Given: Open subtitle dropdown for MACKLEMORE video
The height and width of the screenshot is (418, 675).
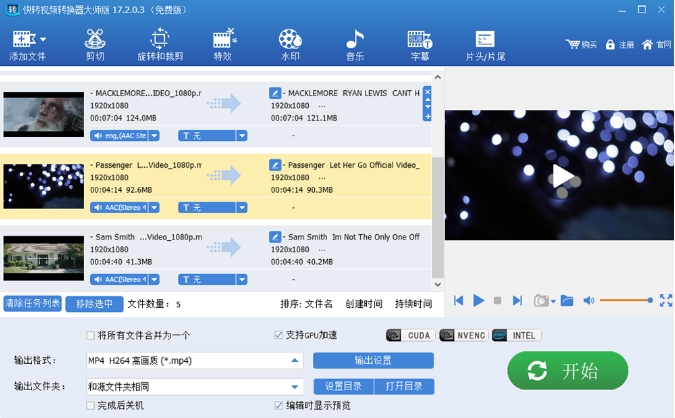Looking at the screenshot, I should [242, 136].
